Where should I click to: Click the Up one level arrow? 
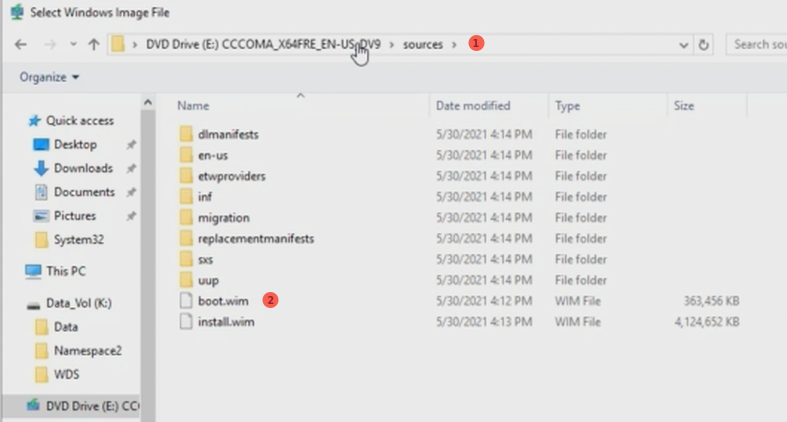[94, 45]
